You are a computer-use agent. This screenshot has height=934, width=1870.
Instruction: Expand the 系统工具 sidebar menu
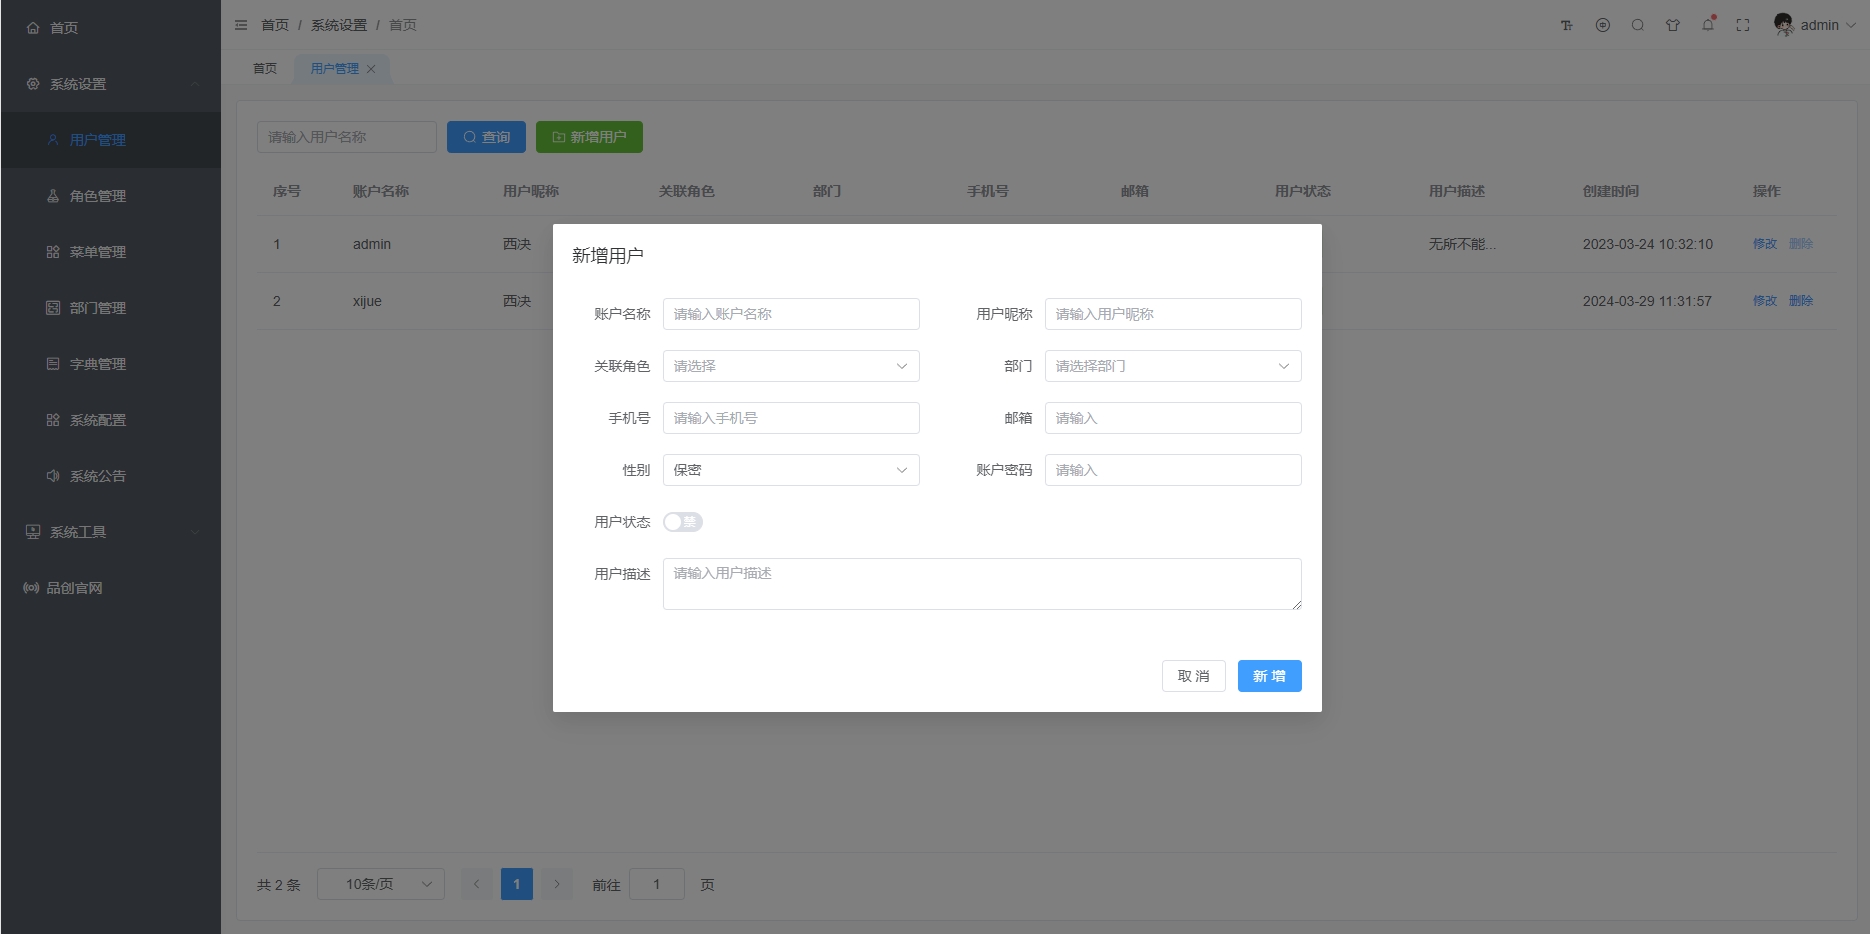coord(78,532)
